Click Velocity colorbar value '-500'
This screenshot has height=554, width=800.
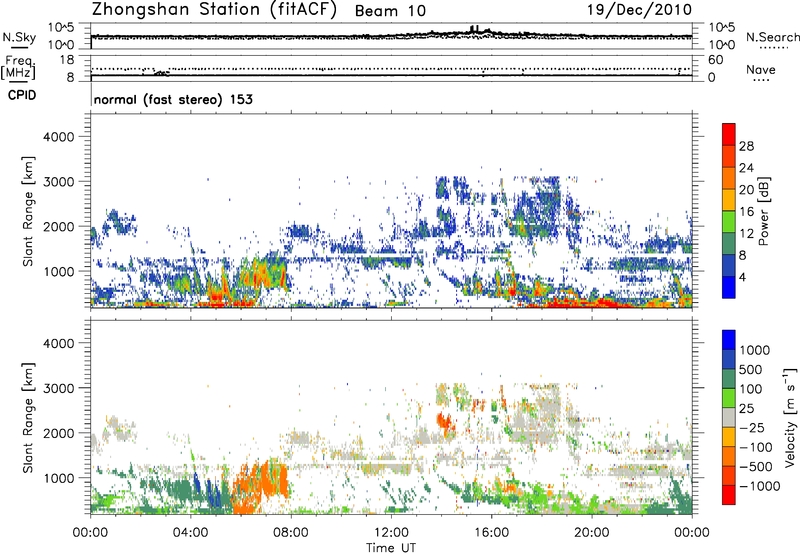758,467
